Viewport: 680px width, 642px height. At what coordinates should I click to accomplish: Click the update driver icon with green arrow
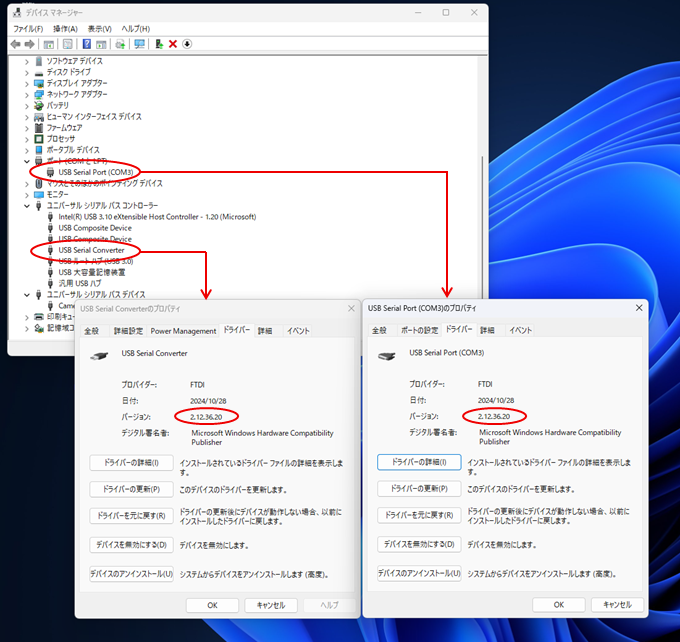pos(159,44)
